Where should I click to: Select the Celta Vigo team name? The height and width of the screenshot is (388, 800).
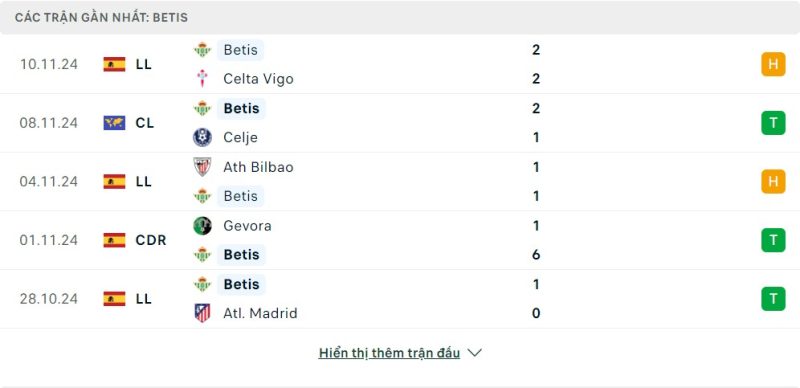tap(258, 79)
